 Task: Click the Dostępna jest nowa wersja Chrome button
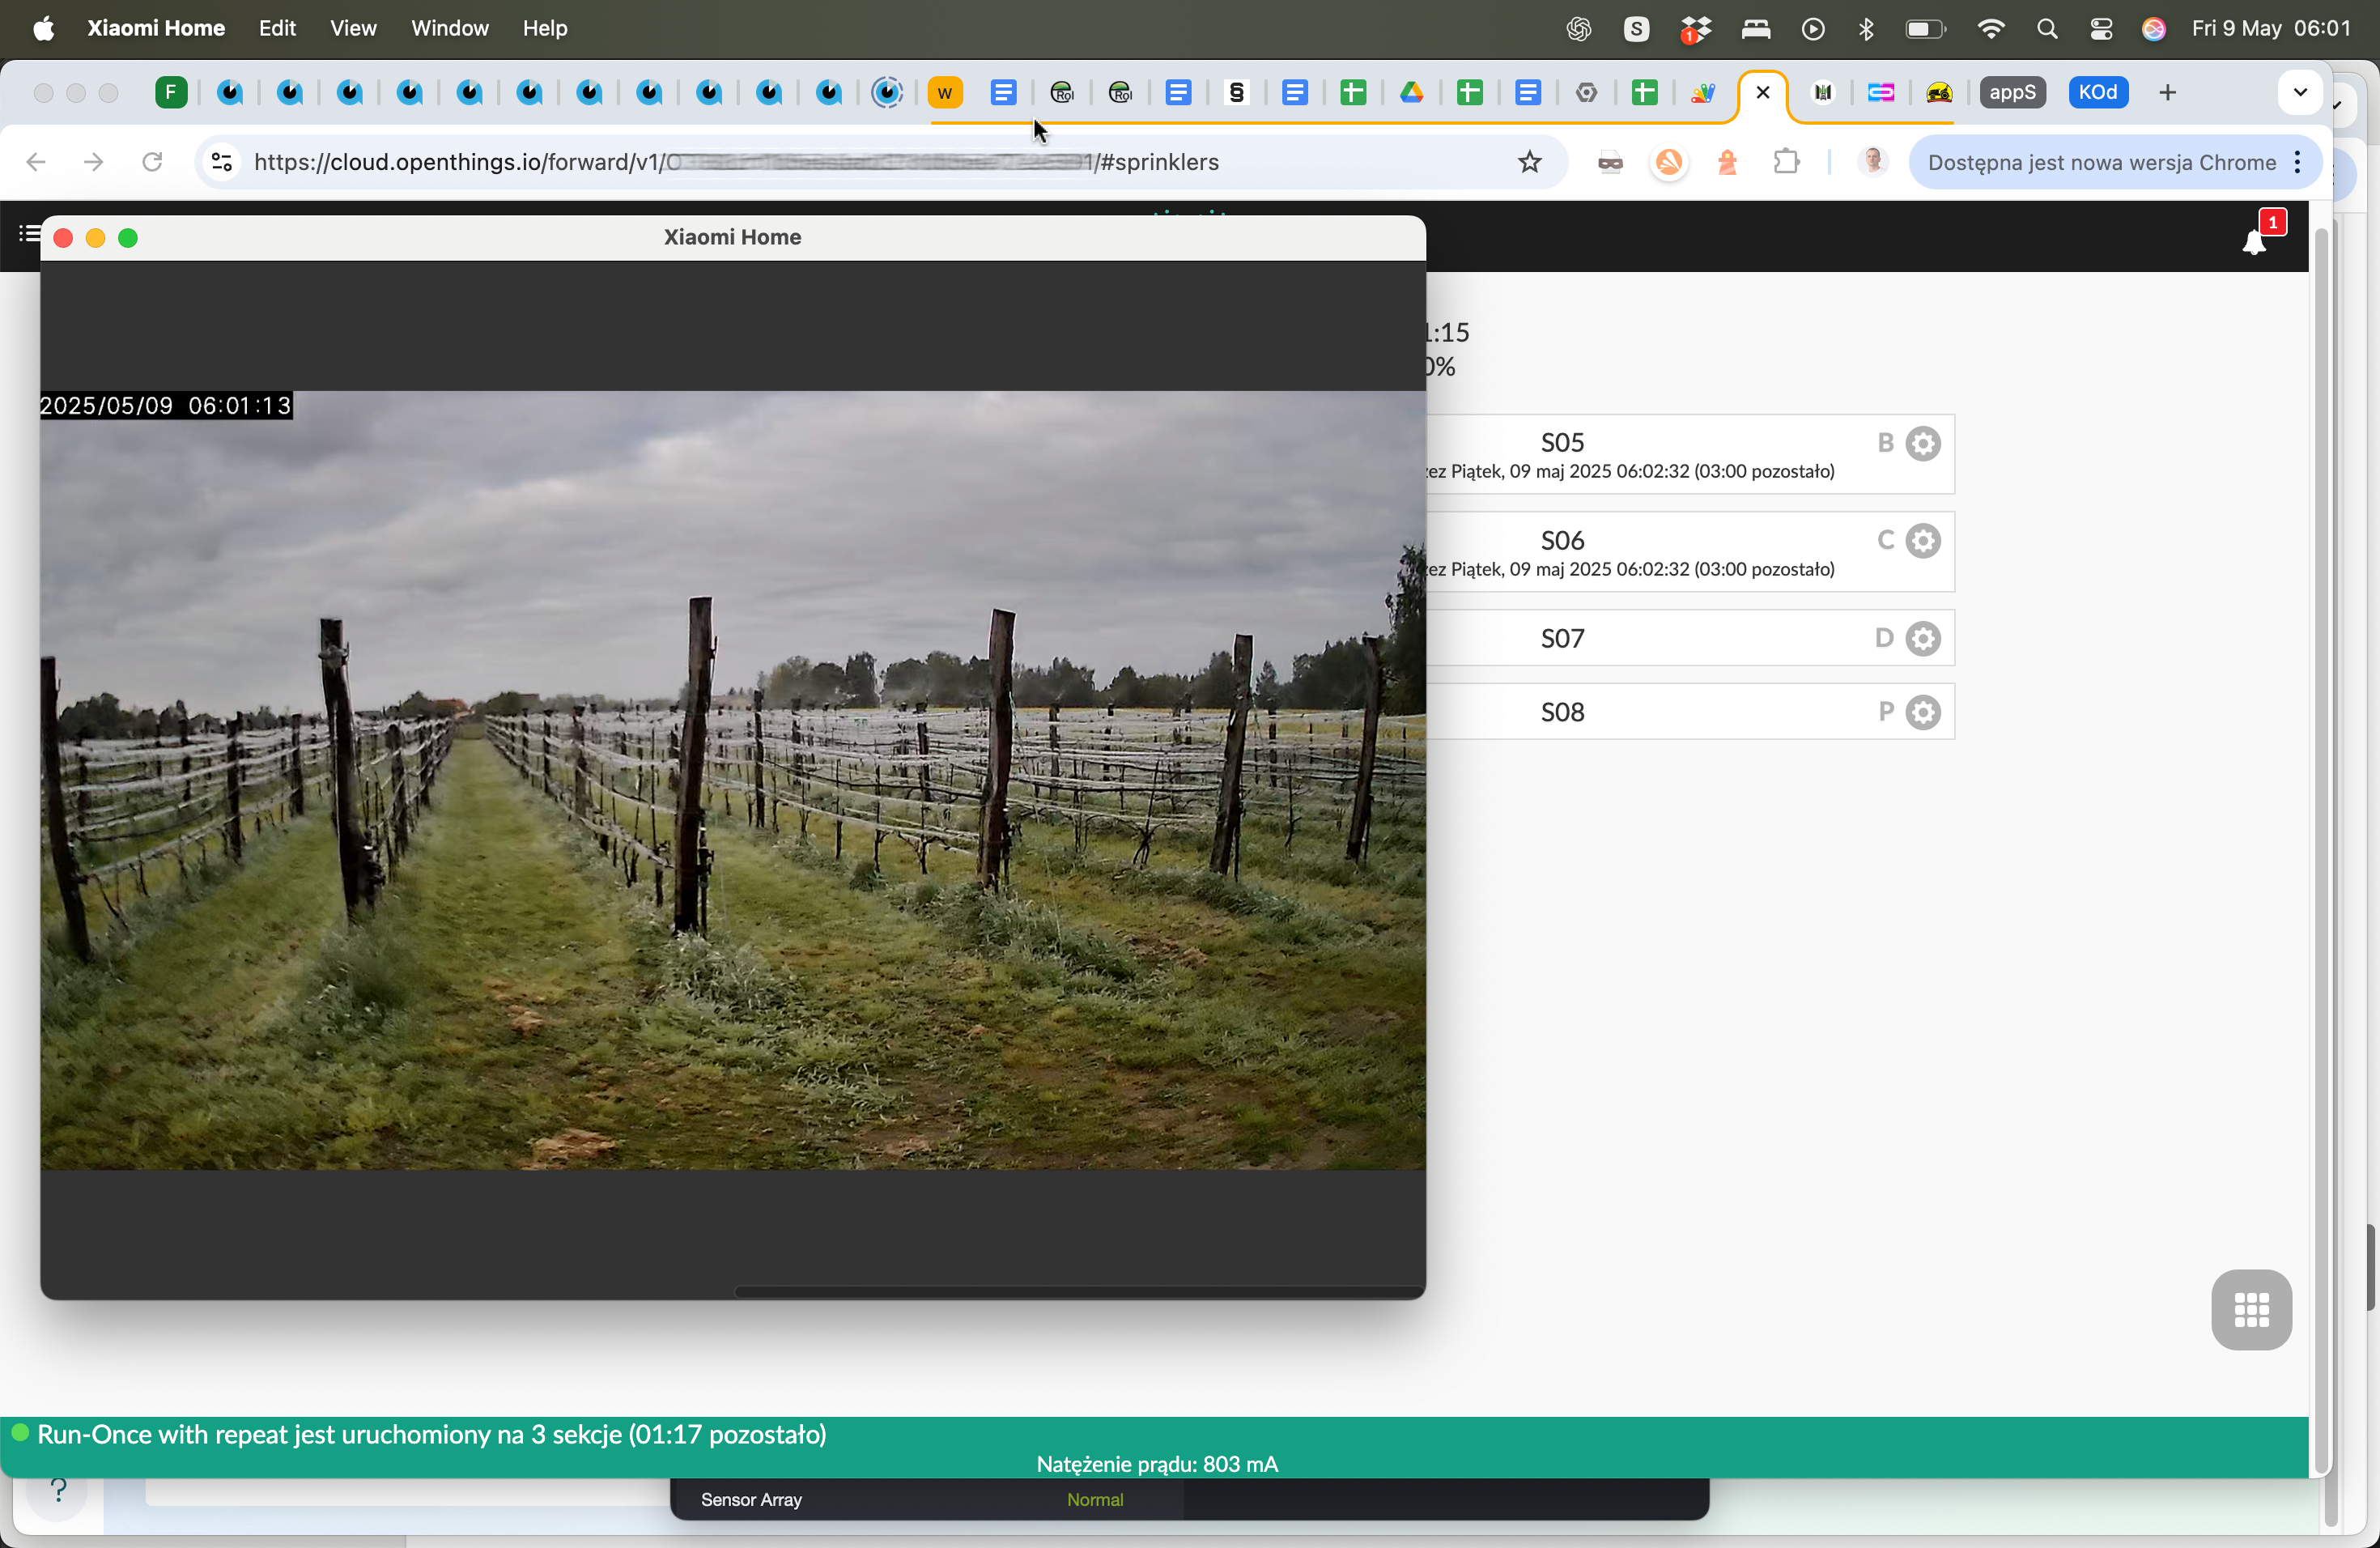(x=2101, y=162)
